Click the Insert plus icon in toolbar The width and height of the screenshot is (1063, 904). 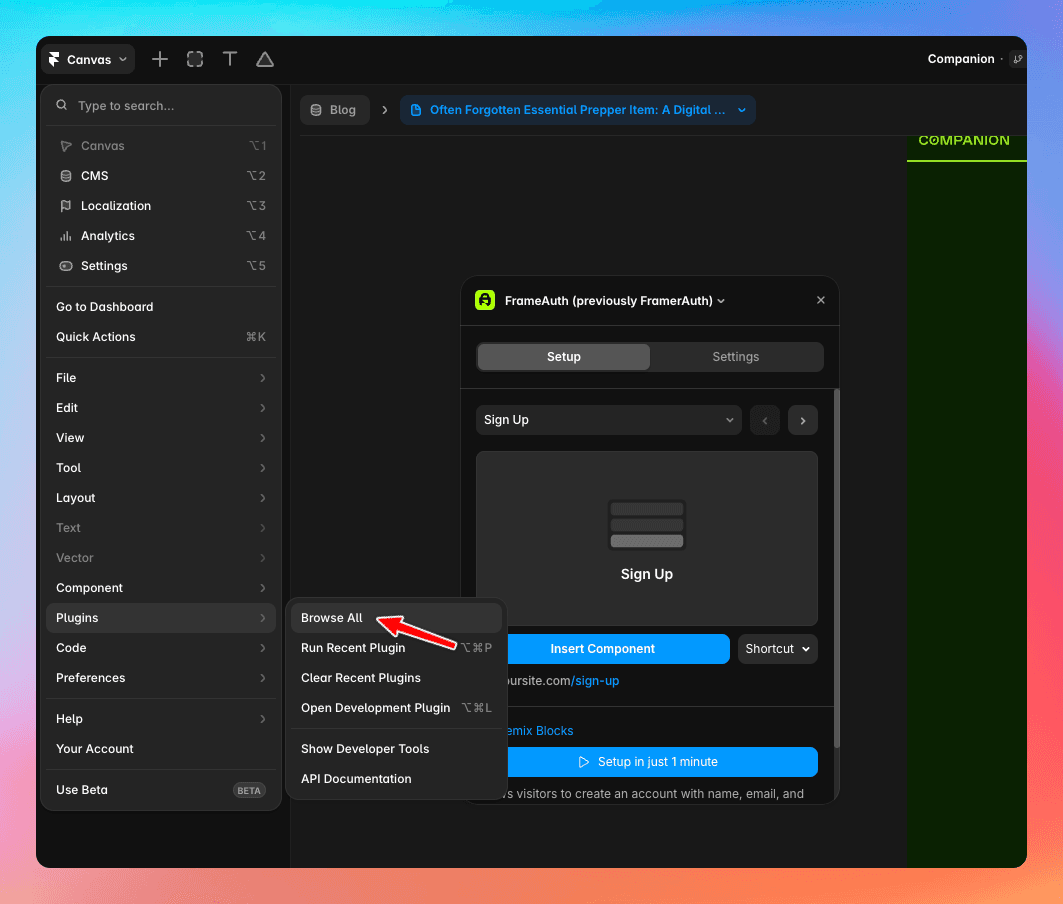coord(160,59)
